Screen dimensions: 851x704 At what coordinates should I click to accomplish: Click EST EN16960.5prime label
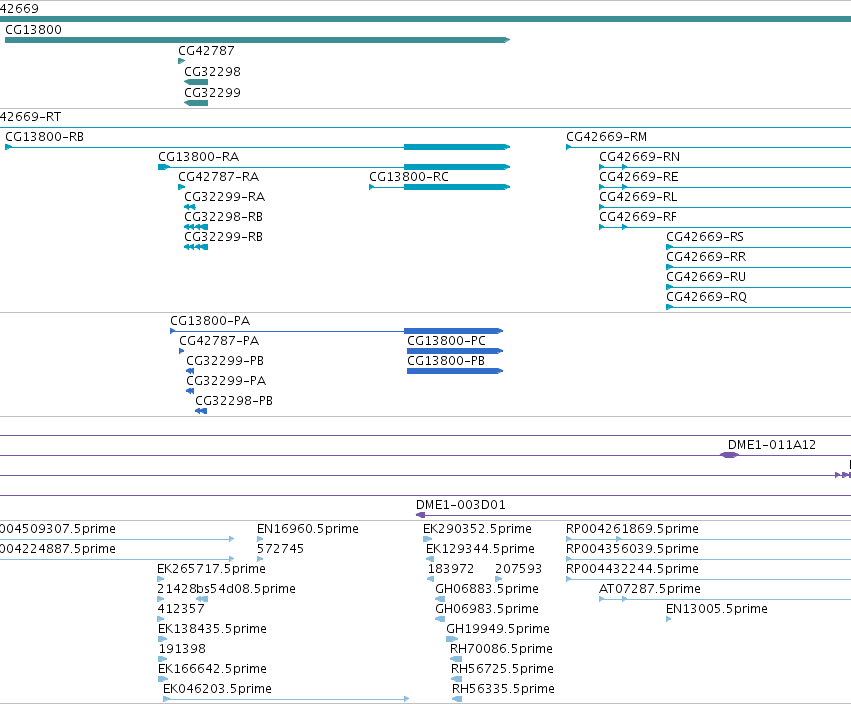click(x=308, y=529)
